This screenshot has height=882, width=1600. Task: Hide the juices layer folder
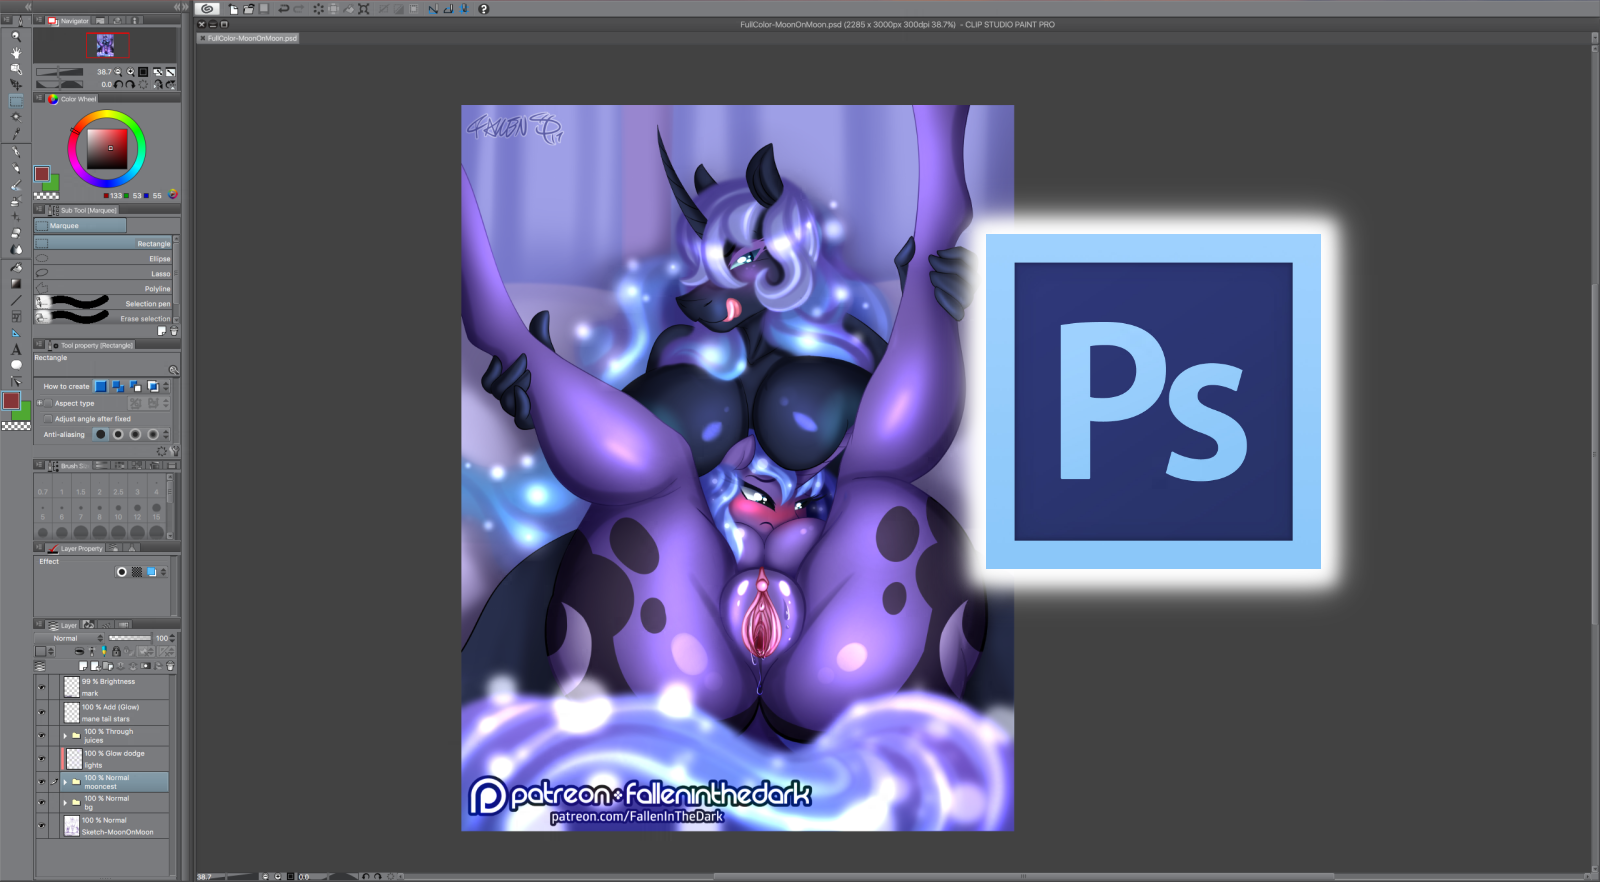[42, 736]
